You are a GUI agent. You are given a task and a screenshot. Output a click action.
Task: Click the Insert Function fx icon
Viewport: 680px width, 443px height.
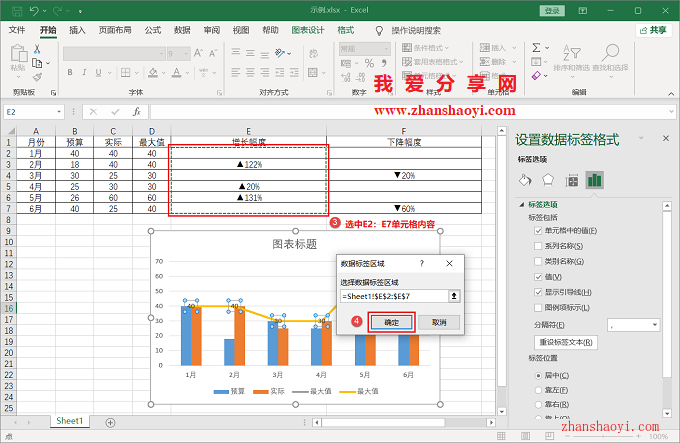(x=137, y=112)
